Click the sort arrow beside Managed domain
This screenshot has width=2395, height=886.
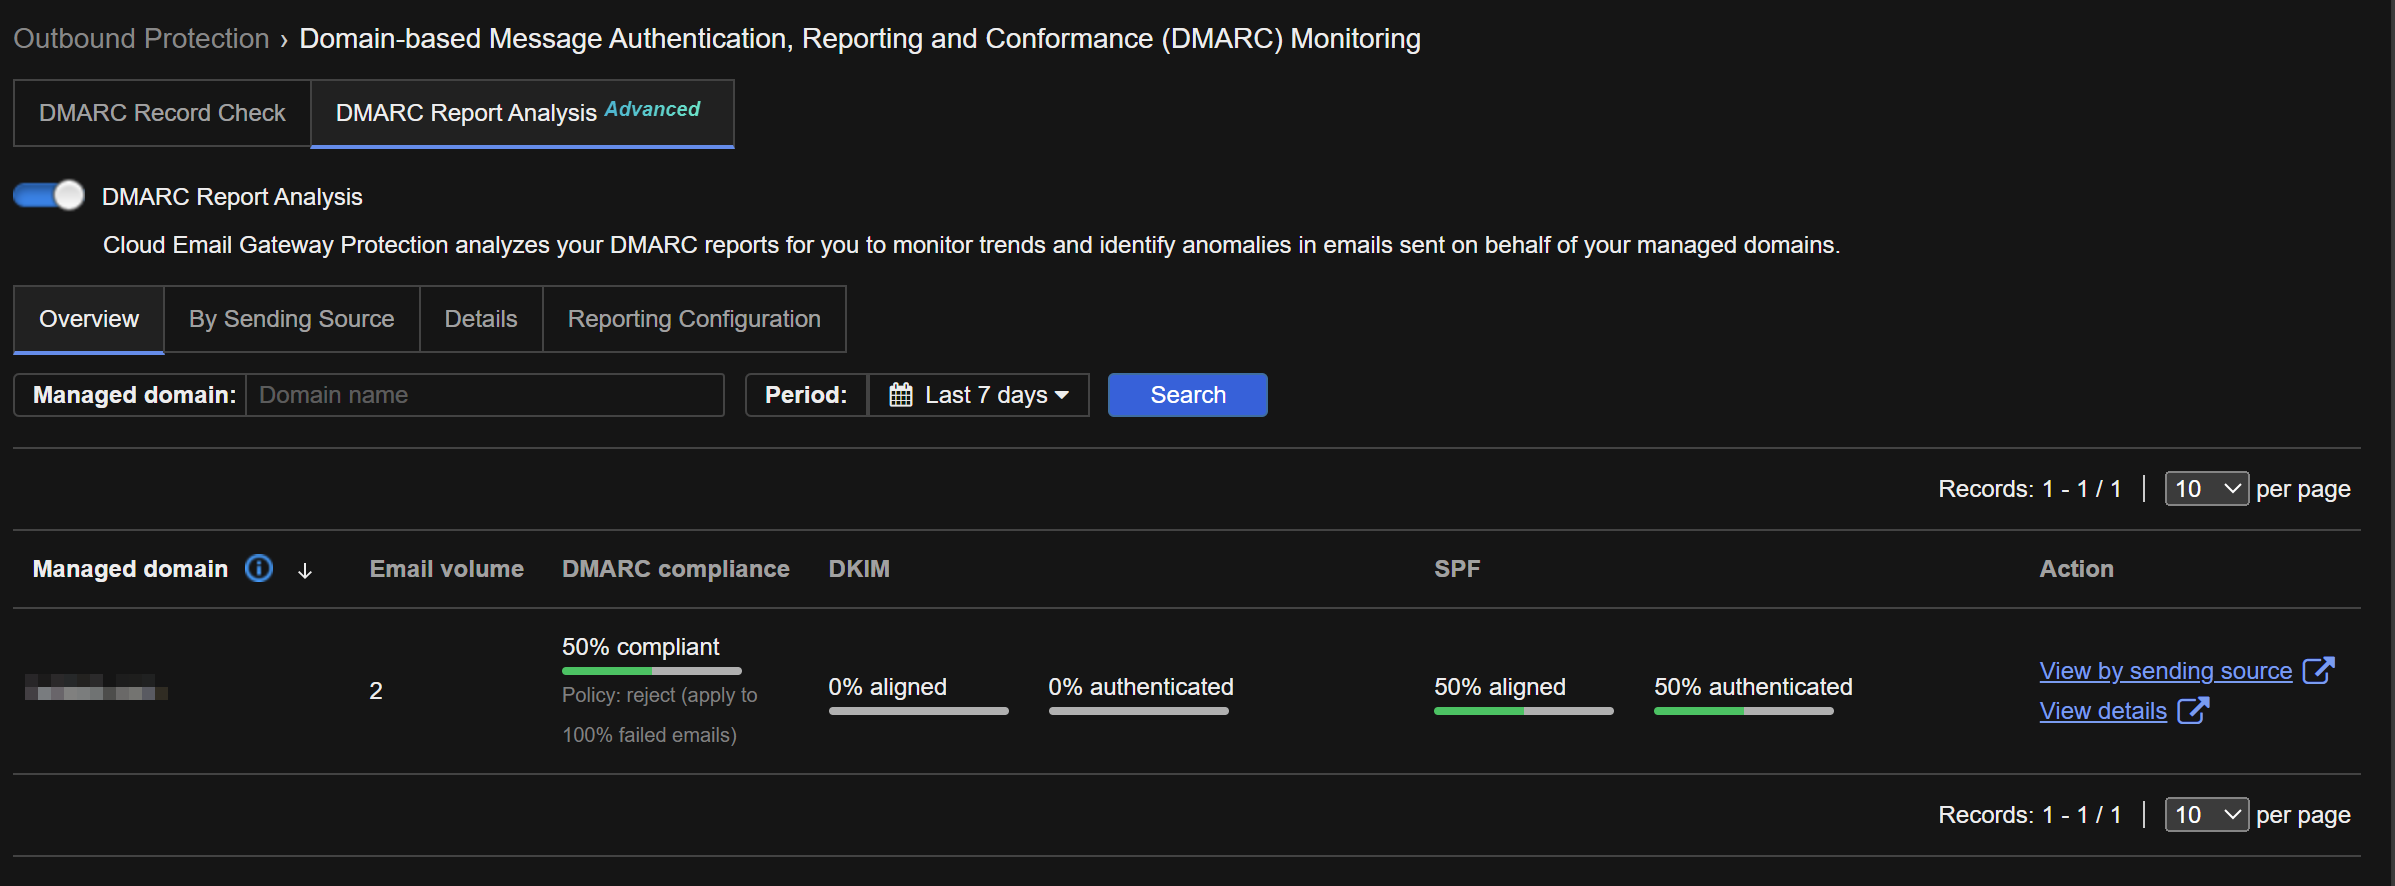point(305,571)
